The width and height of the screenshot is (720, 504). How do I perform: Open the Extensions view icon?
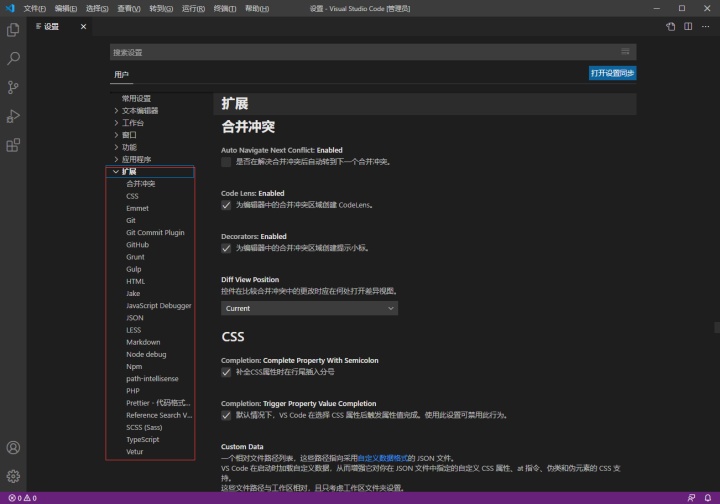point(13,145)
